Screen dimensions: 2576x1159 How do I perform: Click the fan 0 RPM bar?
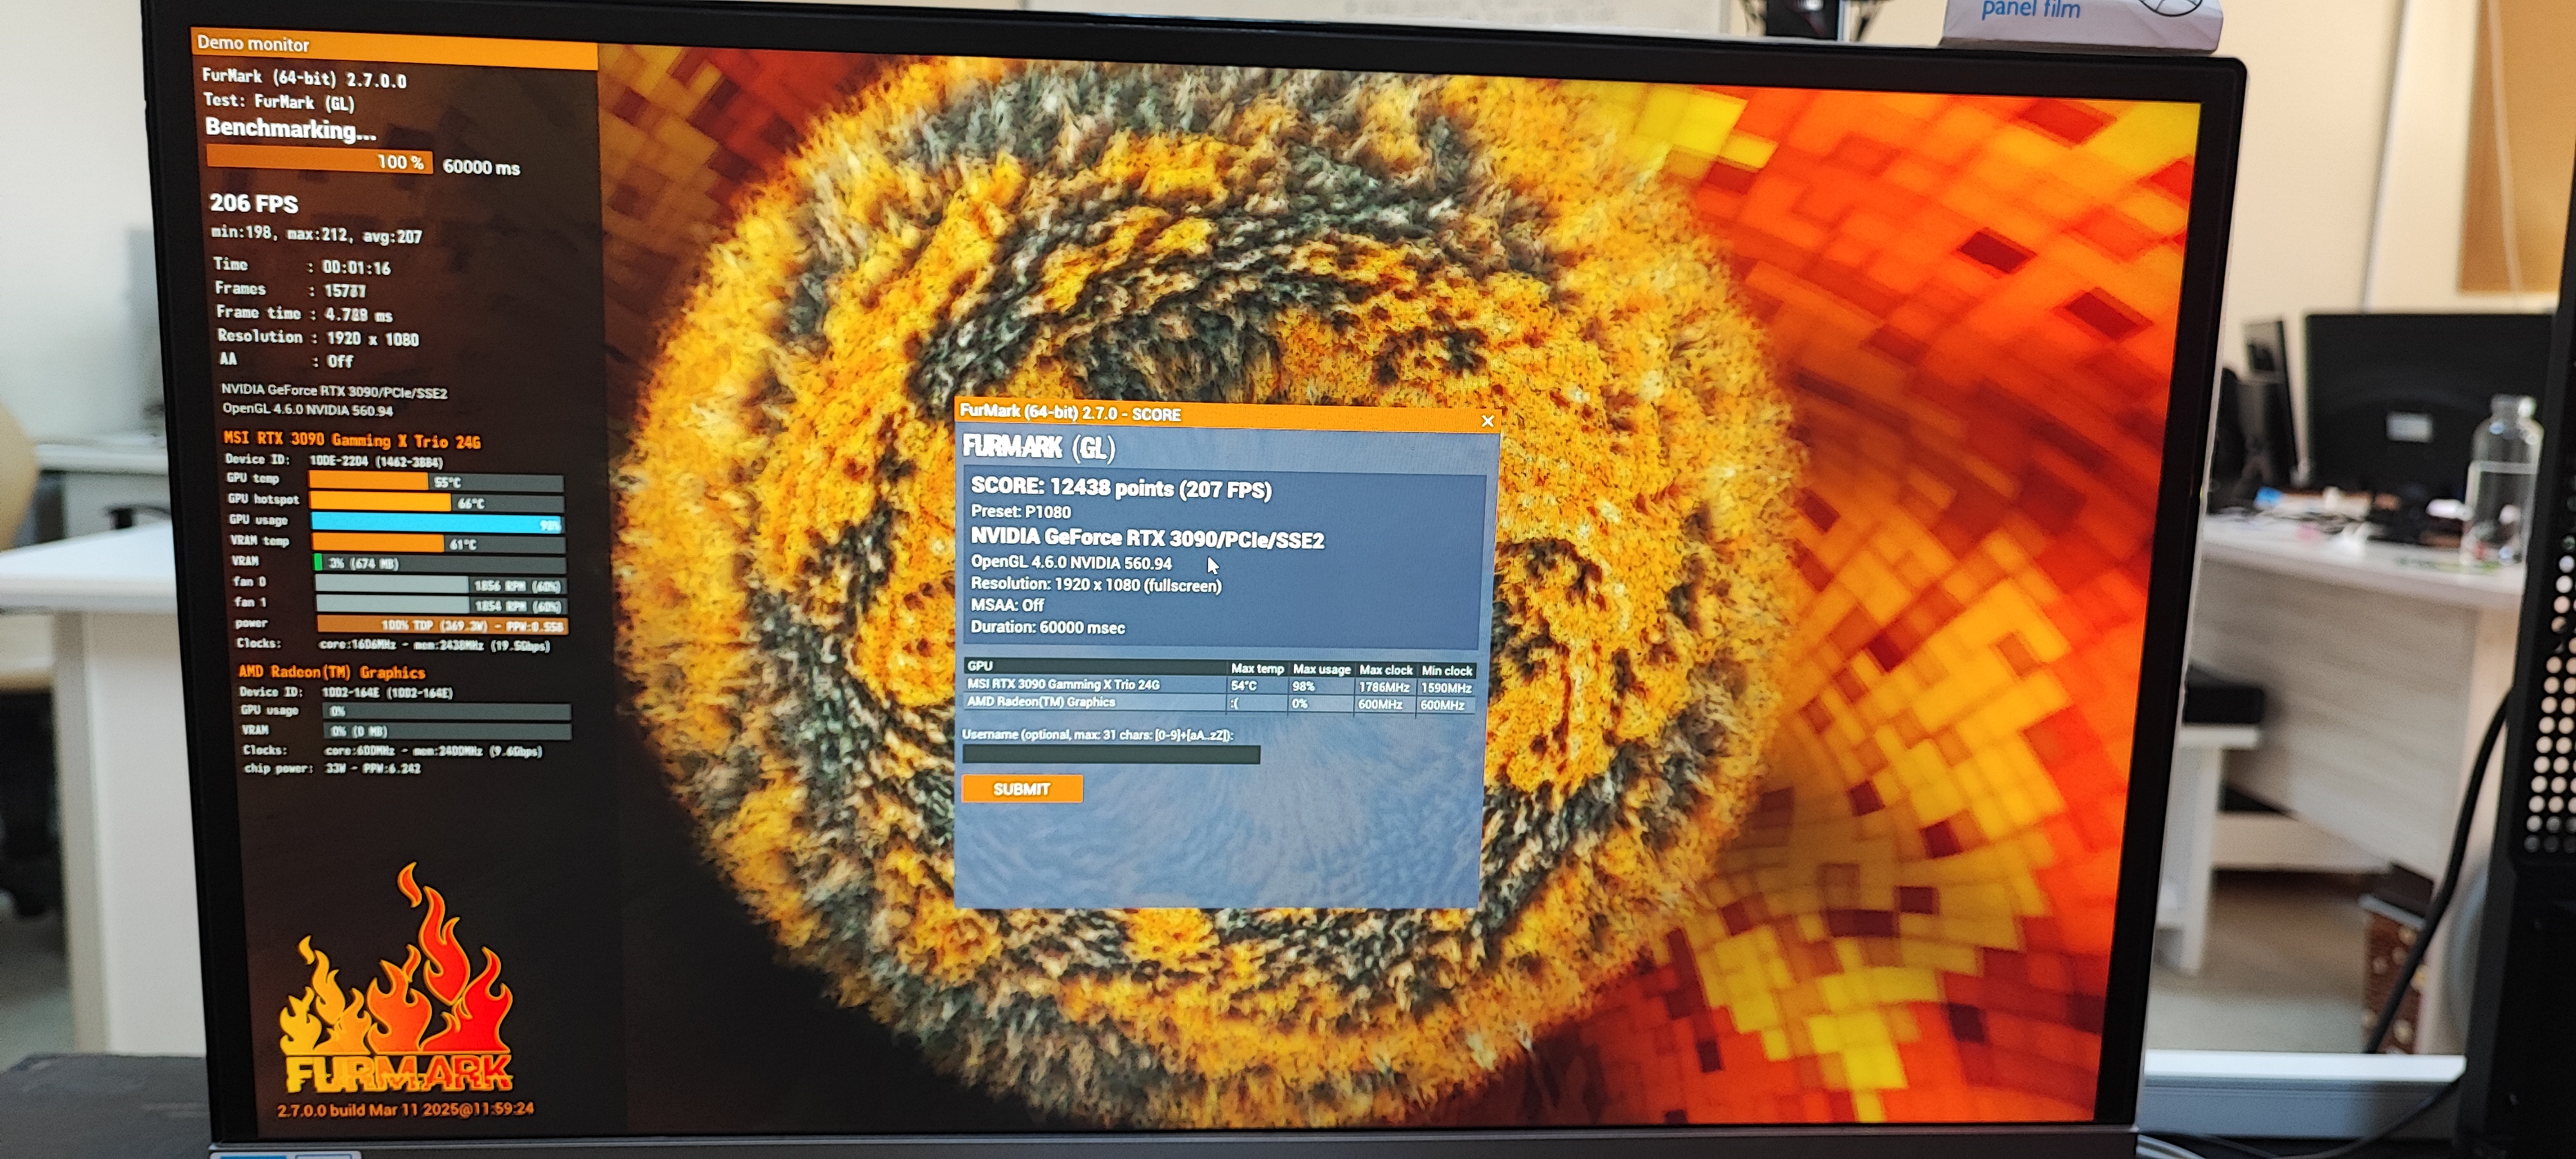[x=440, y=584]
